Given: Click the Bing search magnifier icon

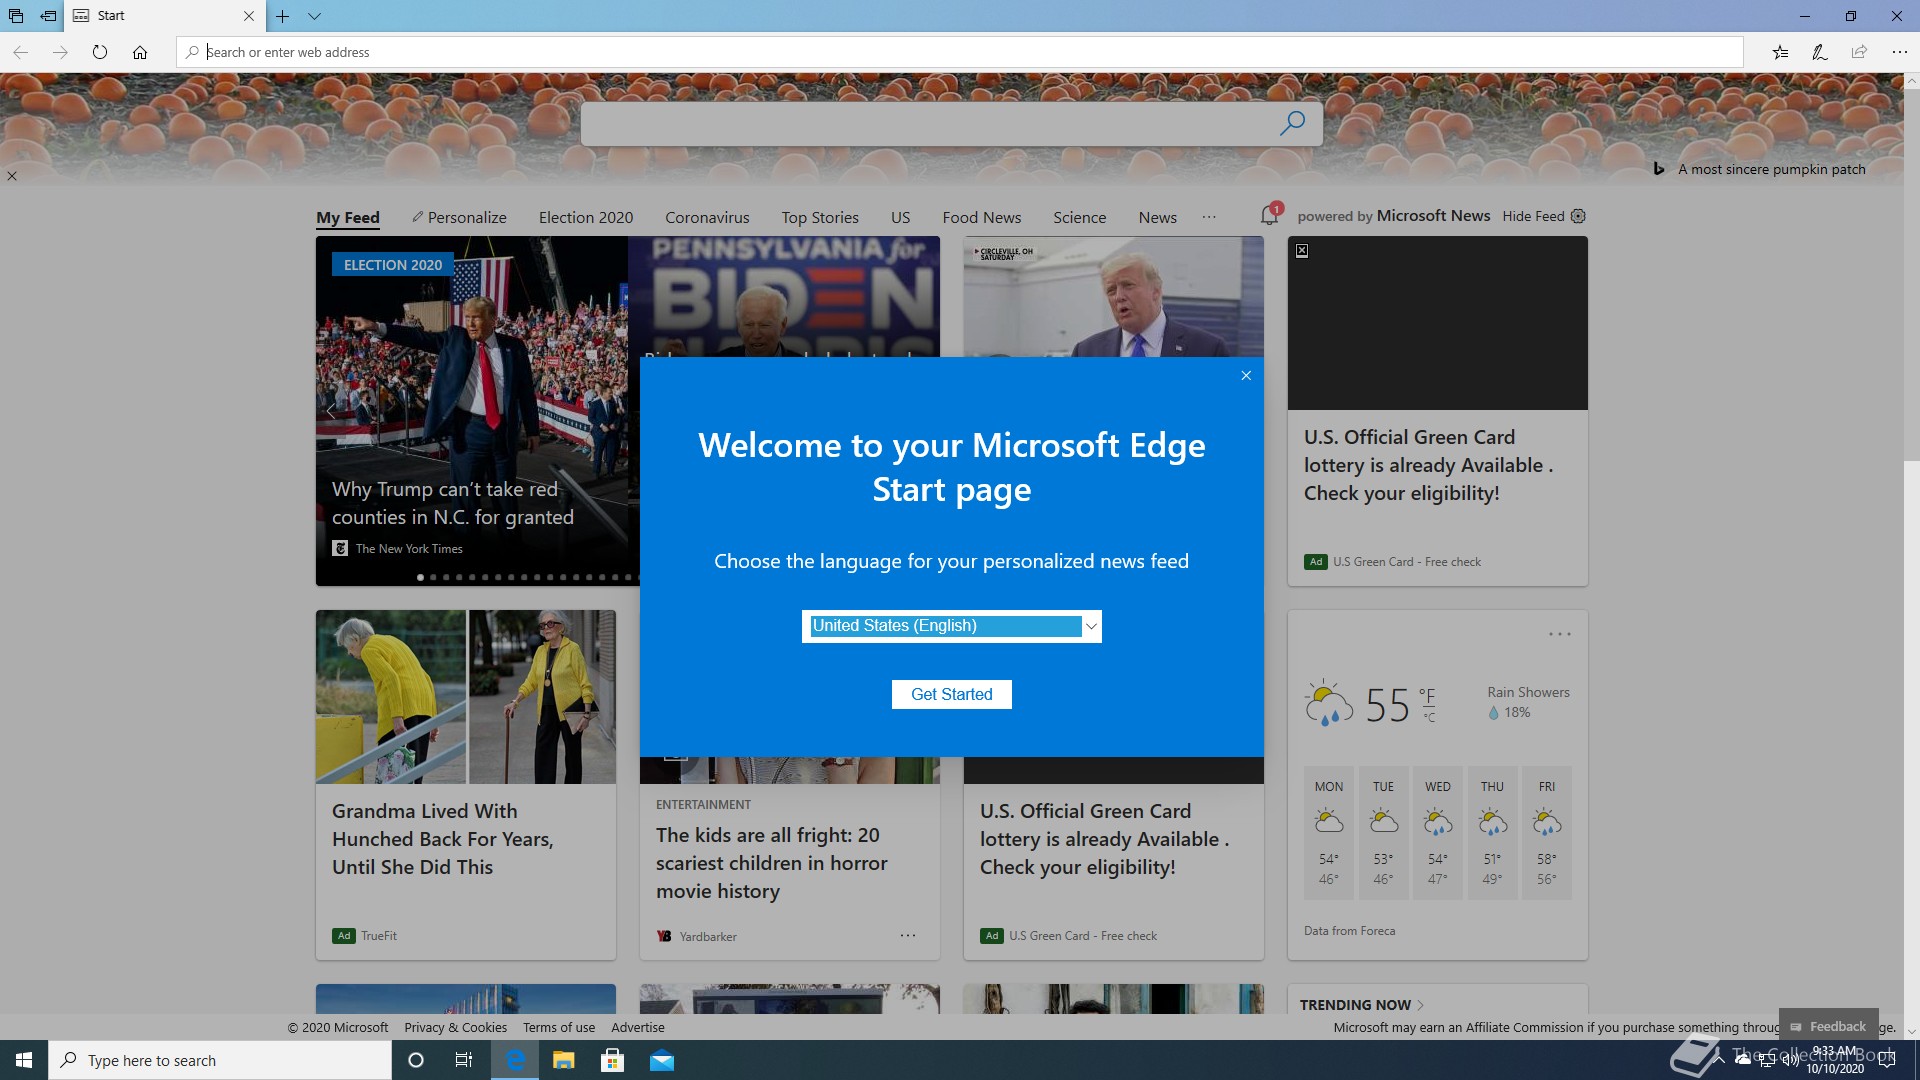Looking at the screenshot, I should pyautogui.click(x=1292, y=123).
